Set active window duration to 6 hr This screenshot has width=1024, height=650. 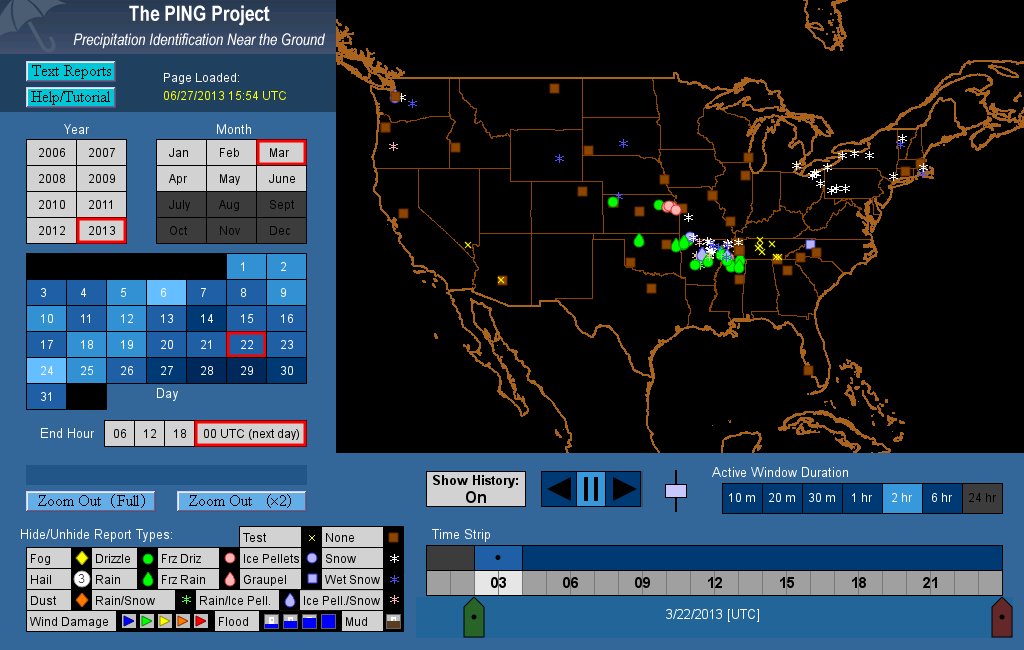(x=942, y=498)
